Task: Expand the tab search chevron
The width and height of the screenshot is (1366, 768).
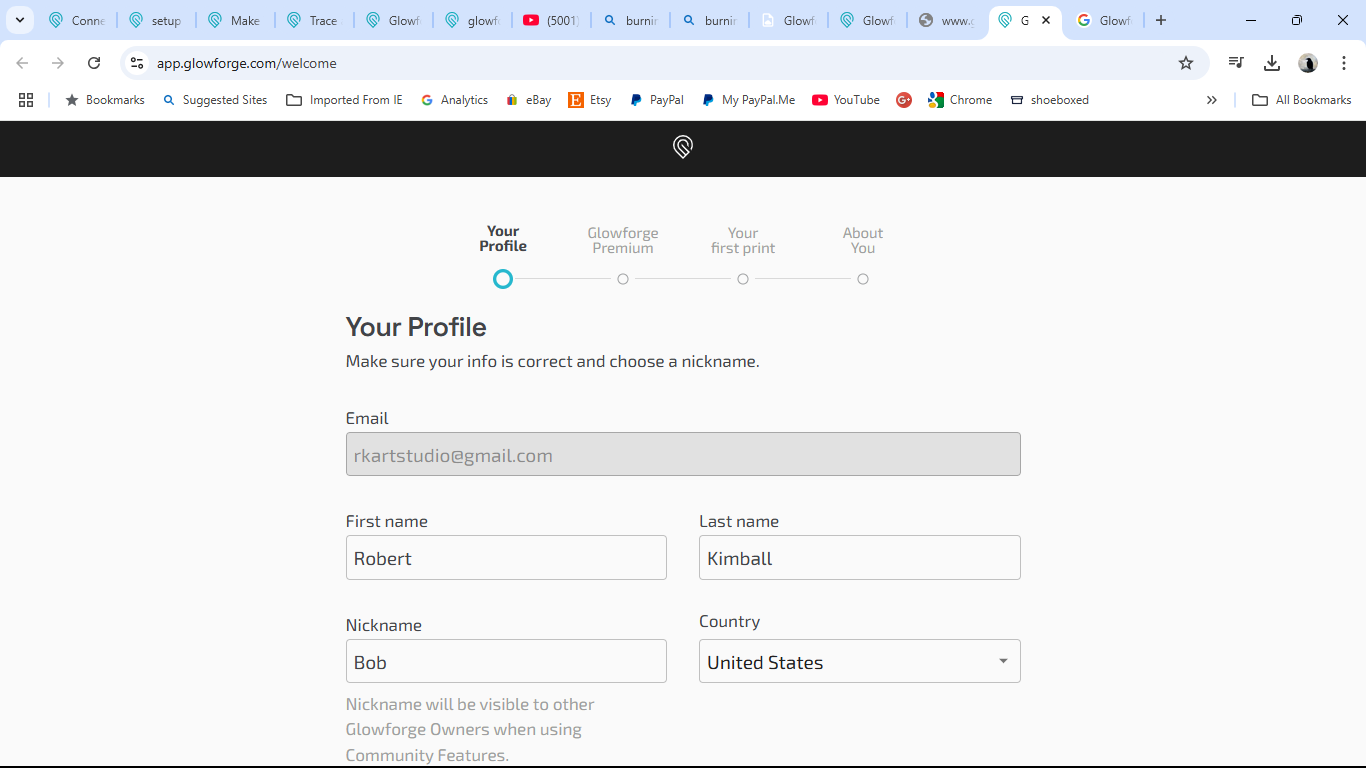Action: pyautogui.click(x=19, y=20)
